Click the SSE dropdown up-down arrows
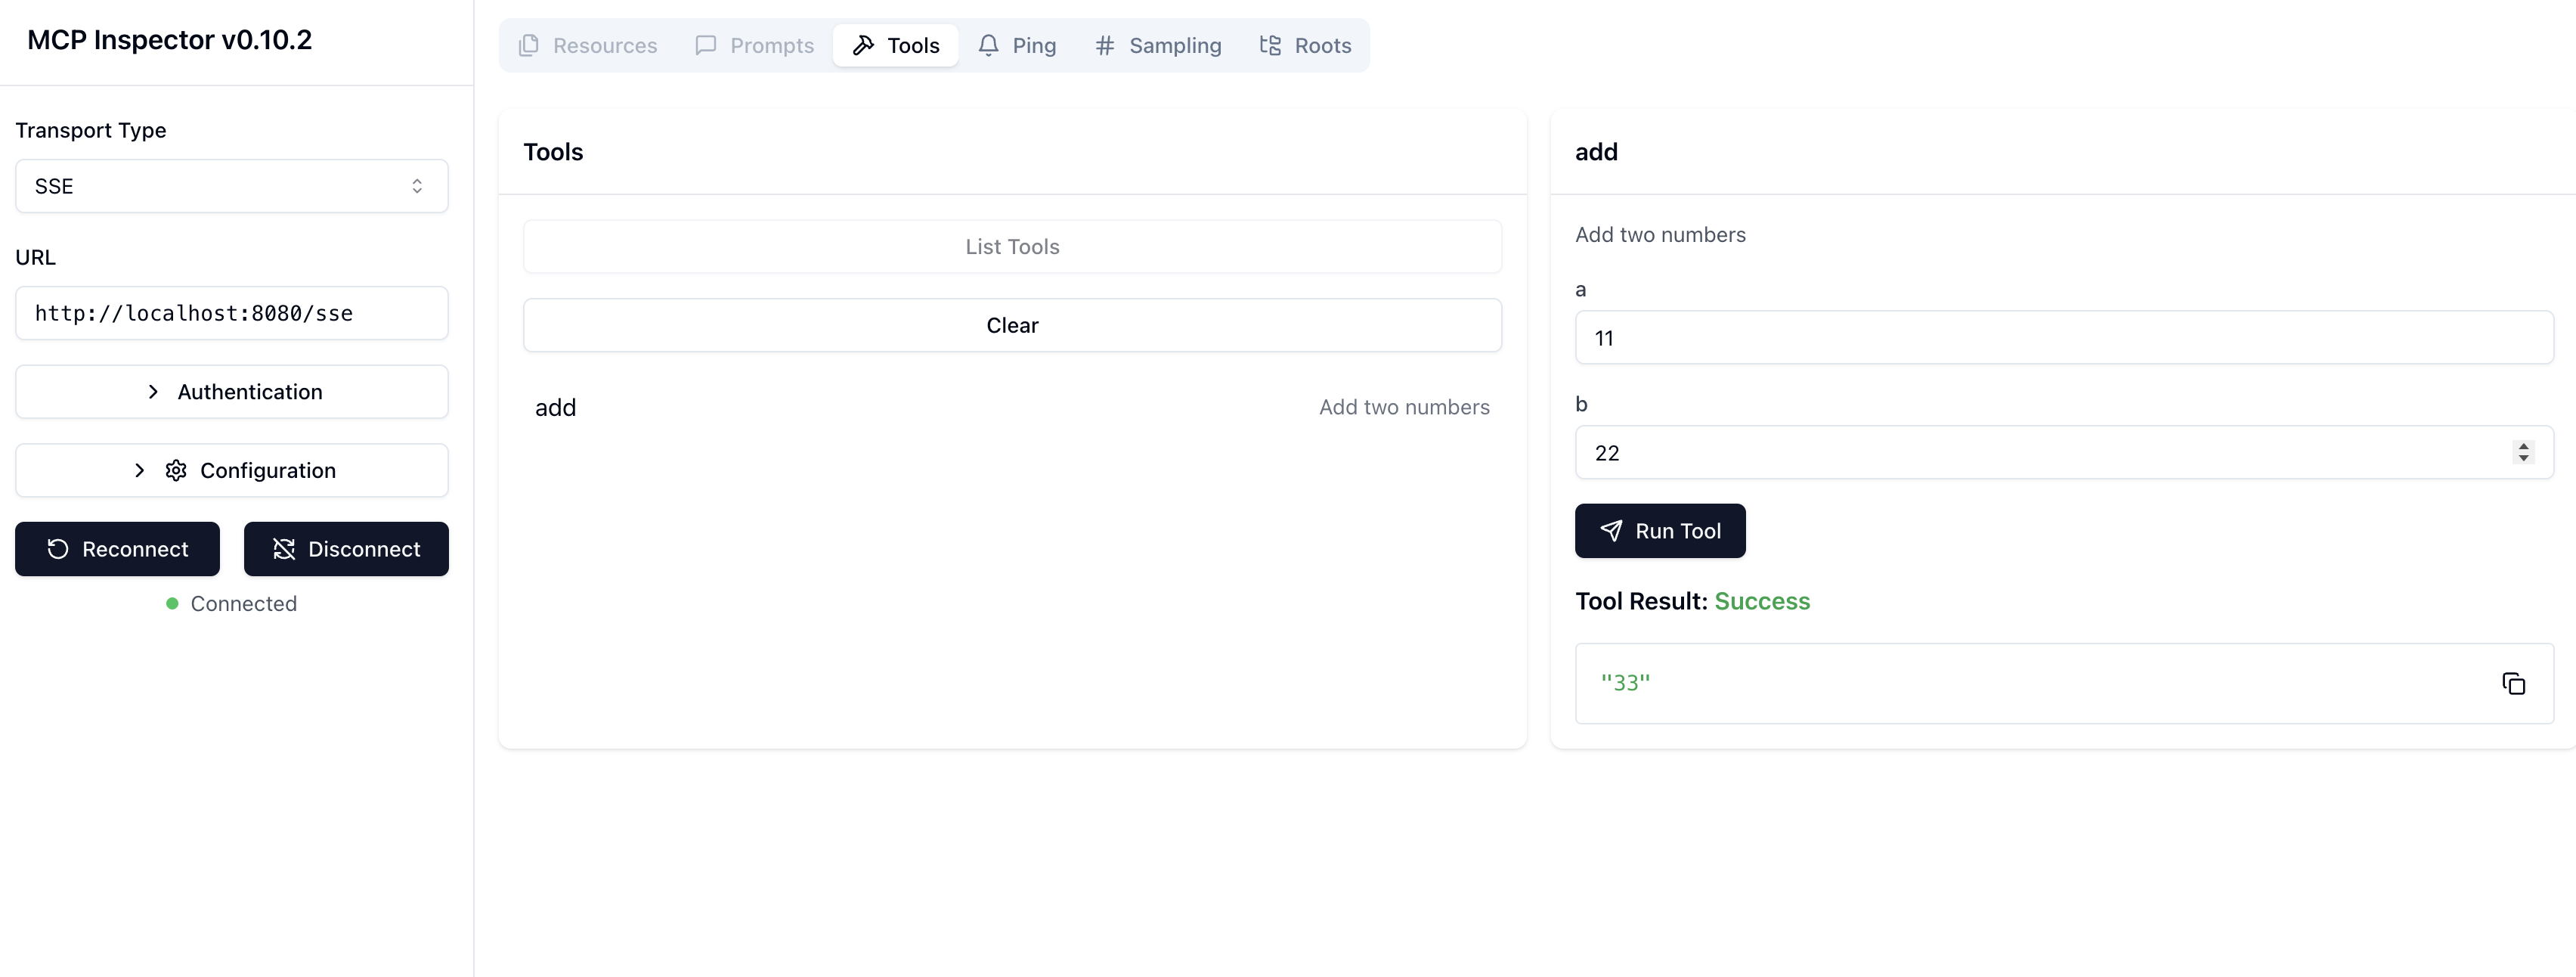 [x=417, y=186]
